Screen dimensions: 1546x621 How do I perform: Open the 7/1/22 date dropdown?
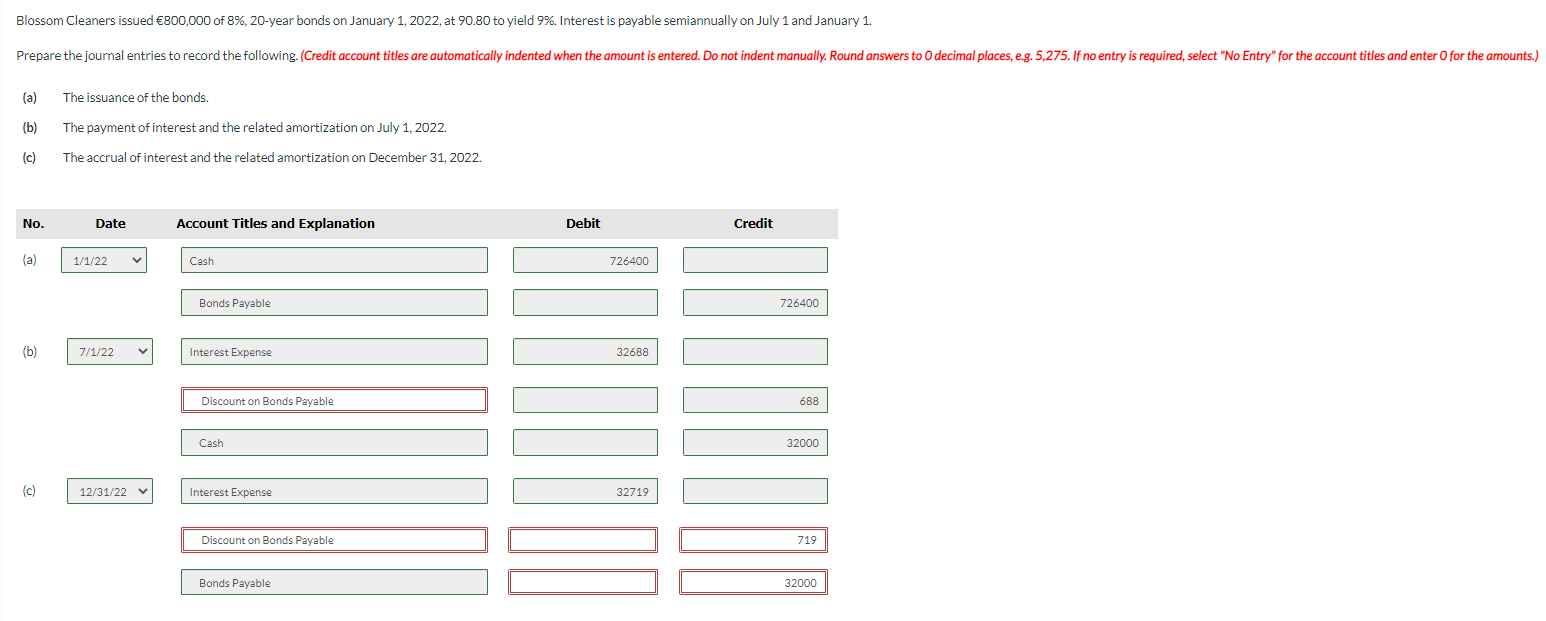(110, 352)
